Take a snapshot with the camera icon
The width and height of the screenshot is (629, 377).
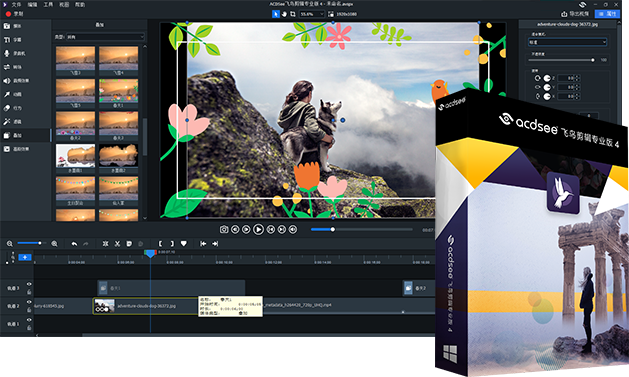tap(224, 229)
